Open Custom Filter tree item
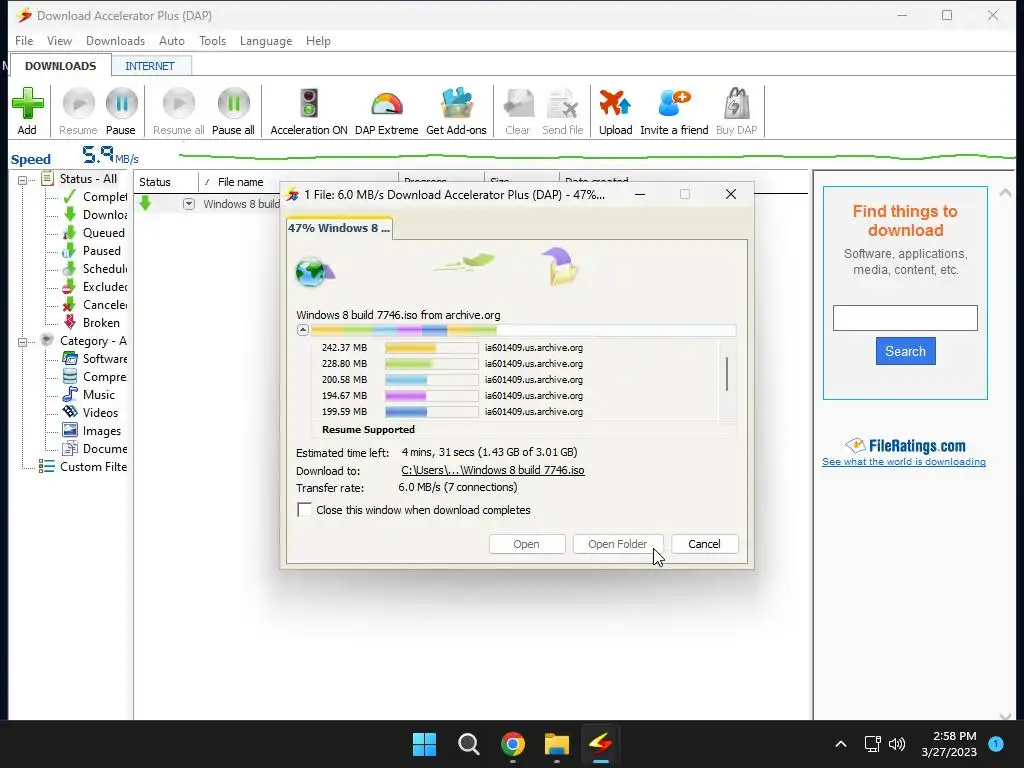Screen dimensions: 1024x768 coord(83,466)
